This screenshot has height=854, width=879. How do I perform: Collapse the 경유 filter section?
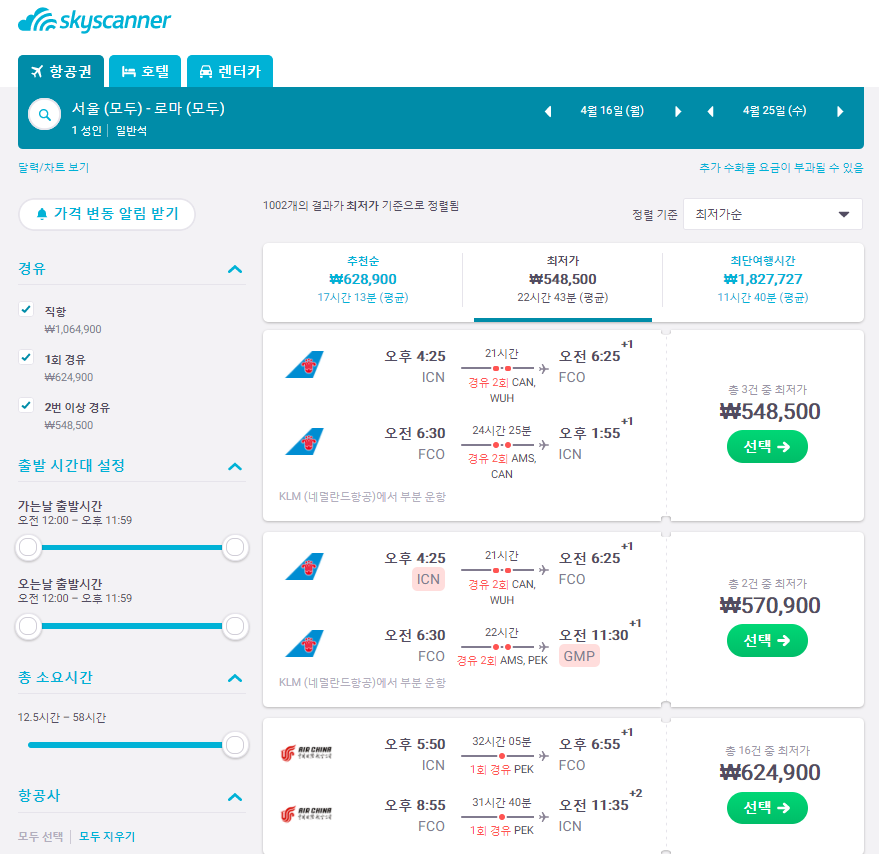[235, 269]
